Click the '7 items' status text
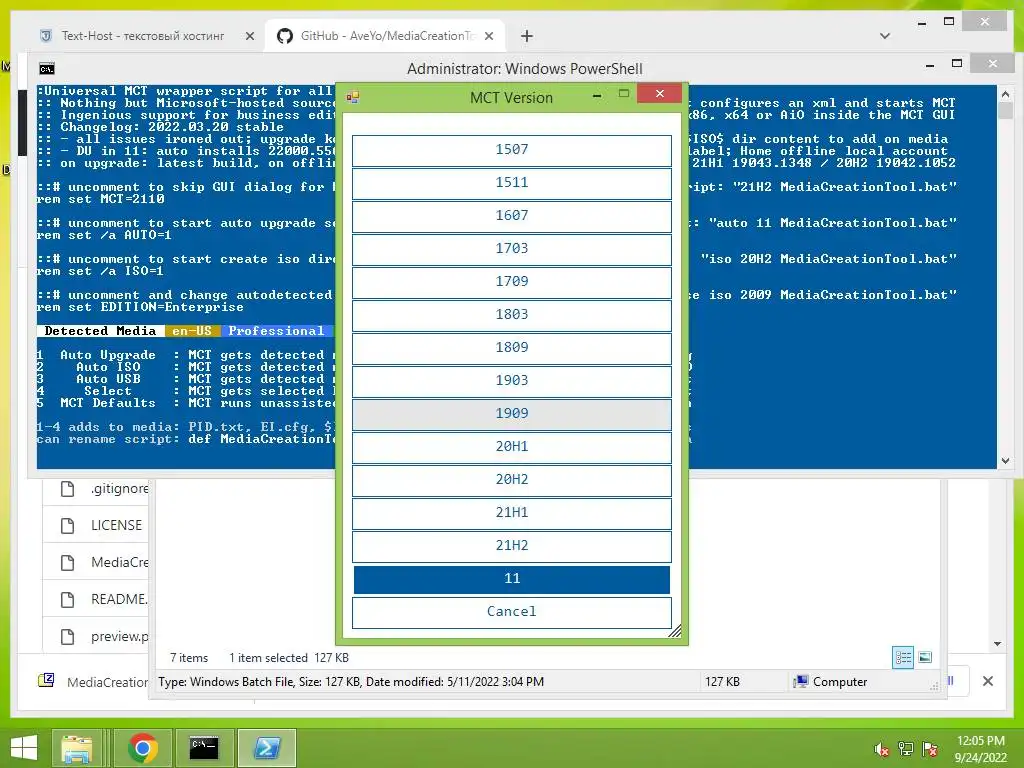Viewport: 1024px width, 768px height. click(189, 658)
